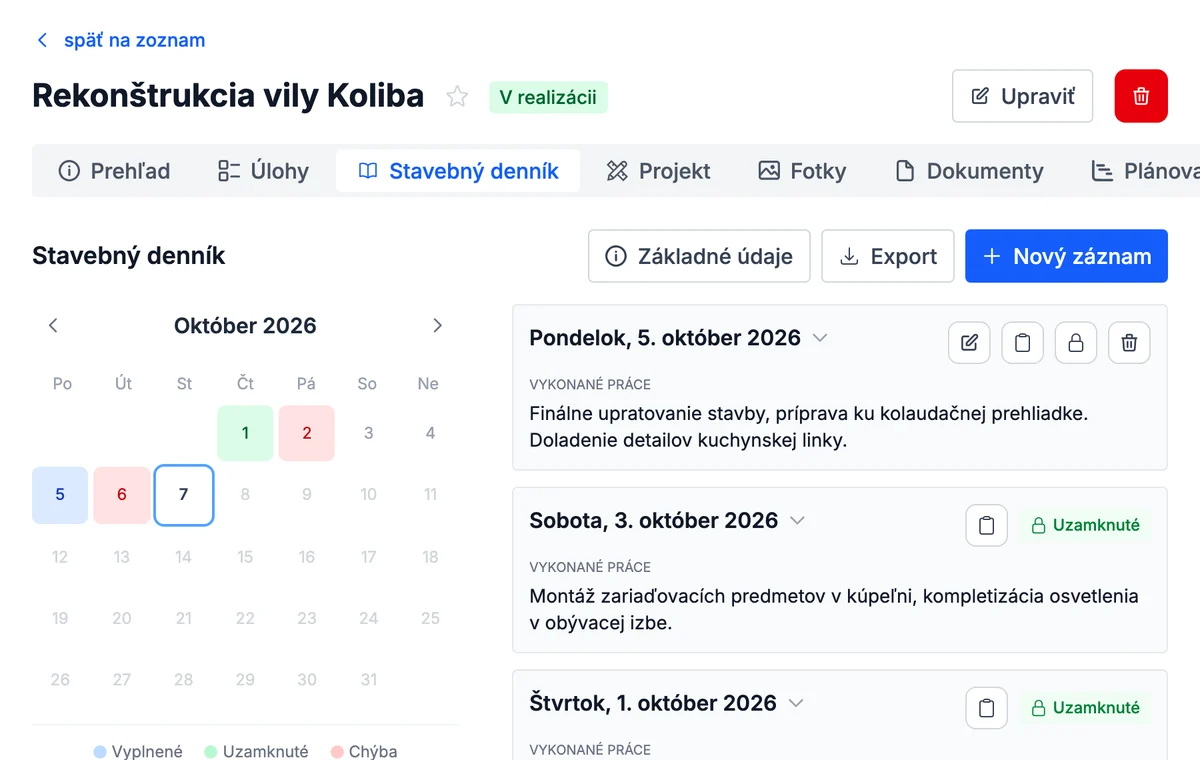Switch to the Úlohy tab

coord(263,171)
